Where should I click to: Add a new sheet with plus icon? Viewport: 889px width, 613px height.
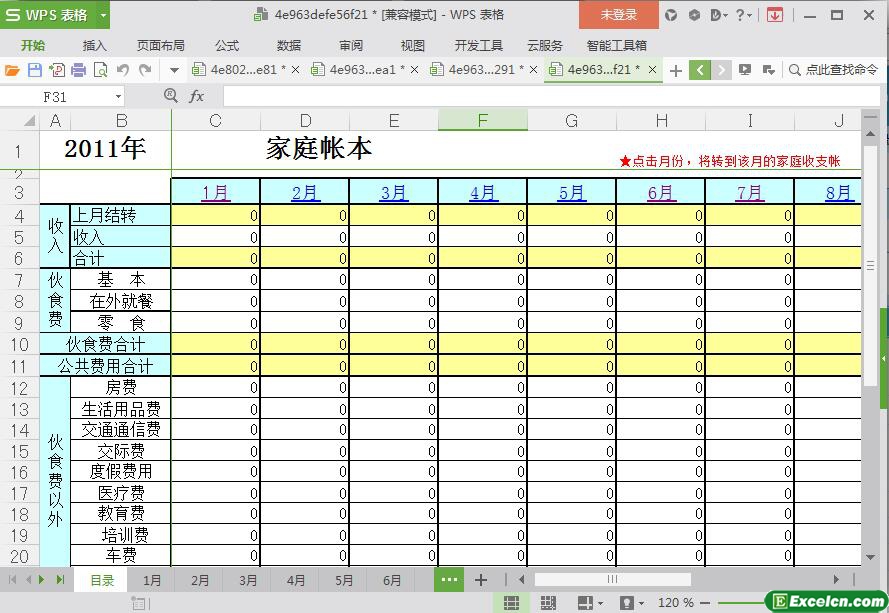pos(481,580)
